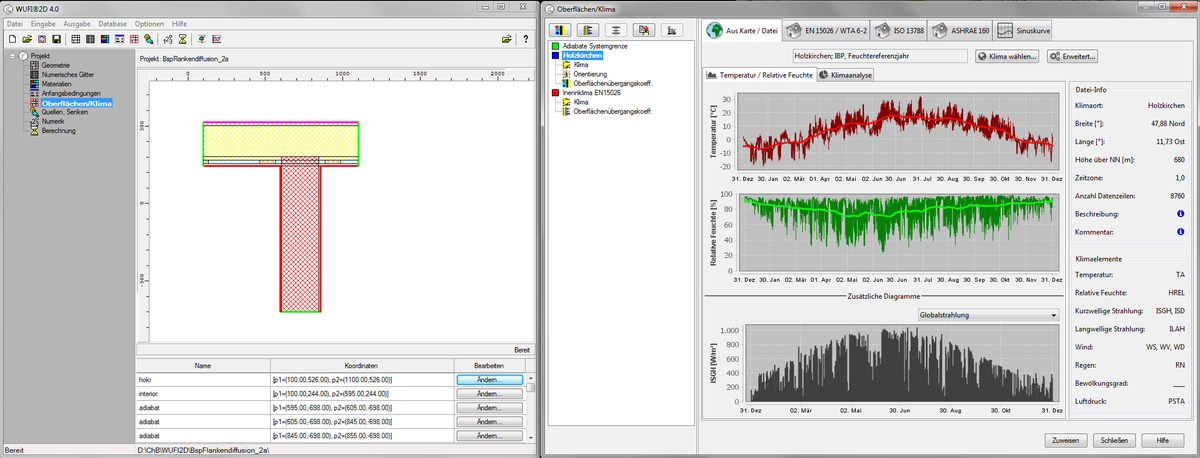Open the Datei menu
This screenshot has width=1200, height=458.
coord(15,23)
